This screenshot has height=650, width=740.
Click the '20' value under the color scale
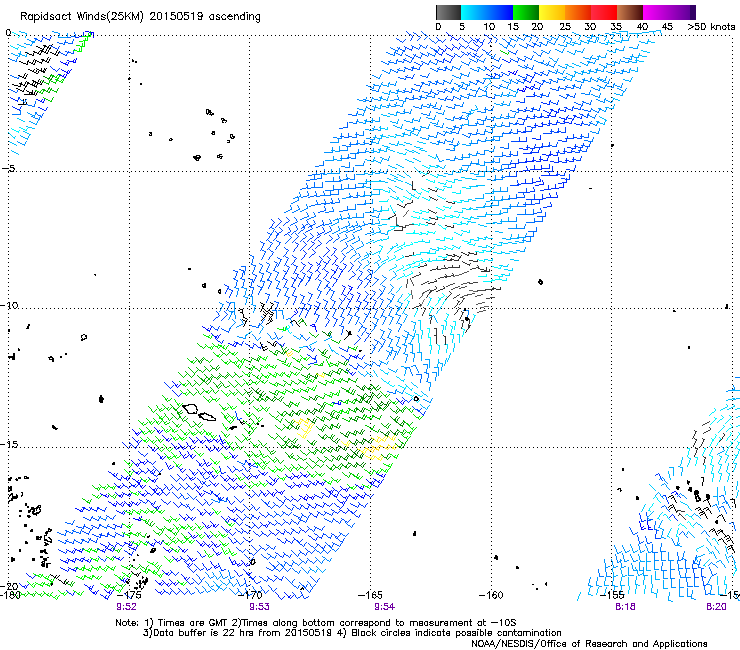tap(537, 26)
